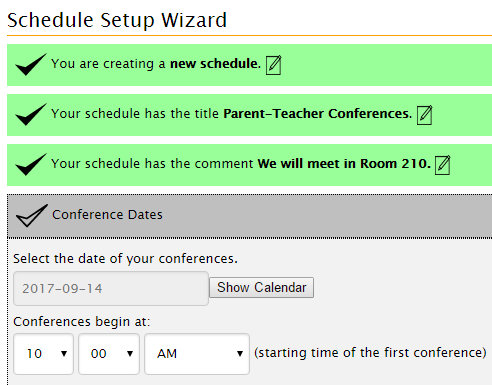The height and width of the screenshot is (385, 492).
Task: Open the minutes dropdown showing 00
Action: pyautogui.click(x=109, y=354)
